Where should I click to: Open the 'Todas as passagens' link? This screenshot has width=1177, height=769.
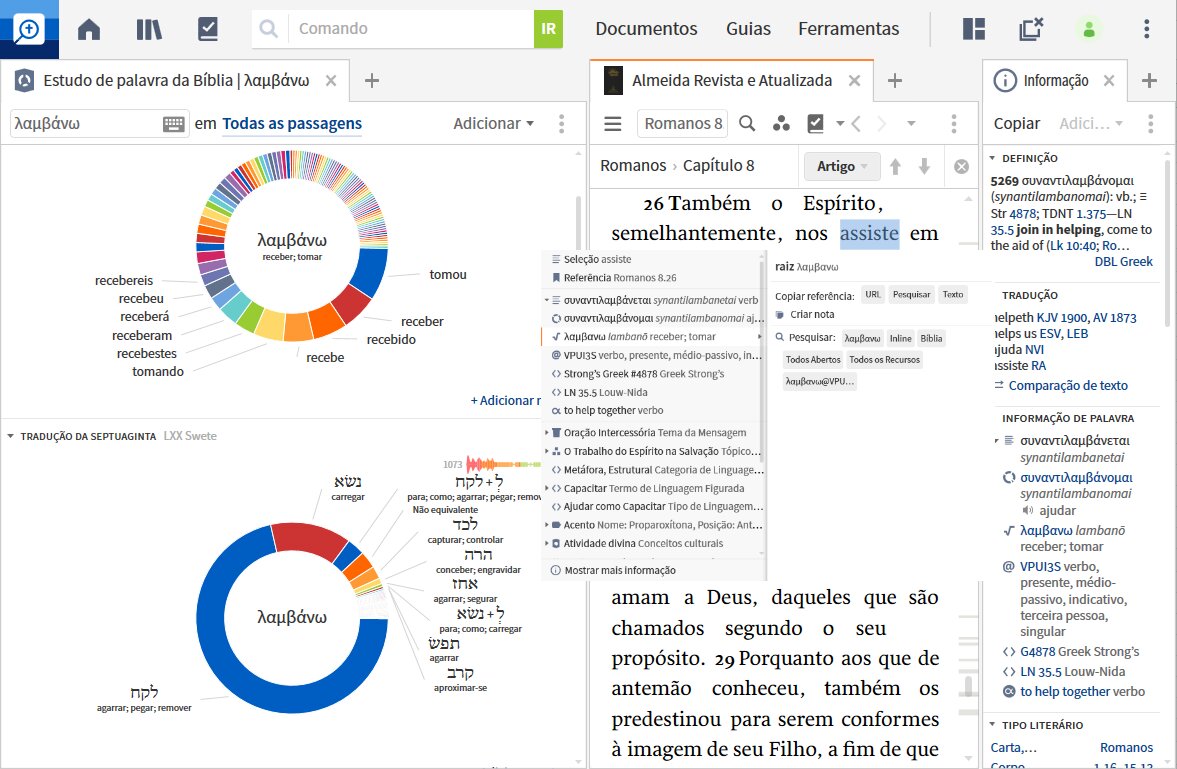coord(292,124)
